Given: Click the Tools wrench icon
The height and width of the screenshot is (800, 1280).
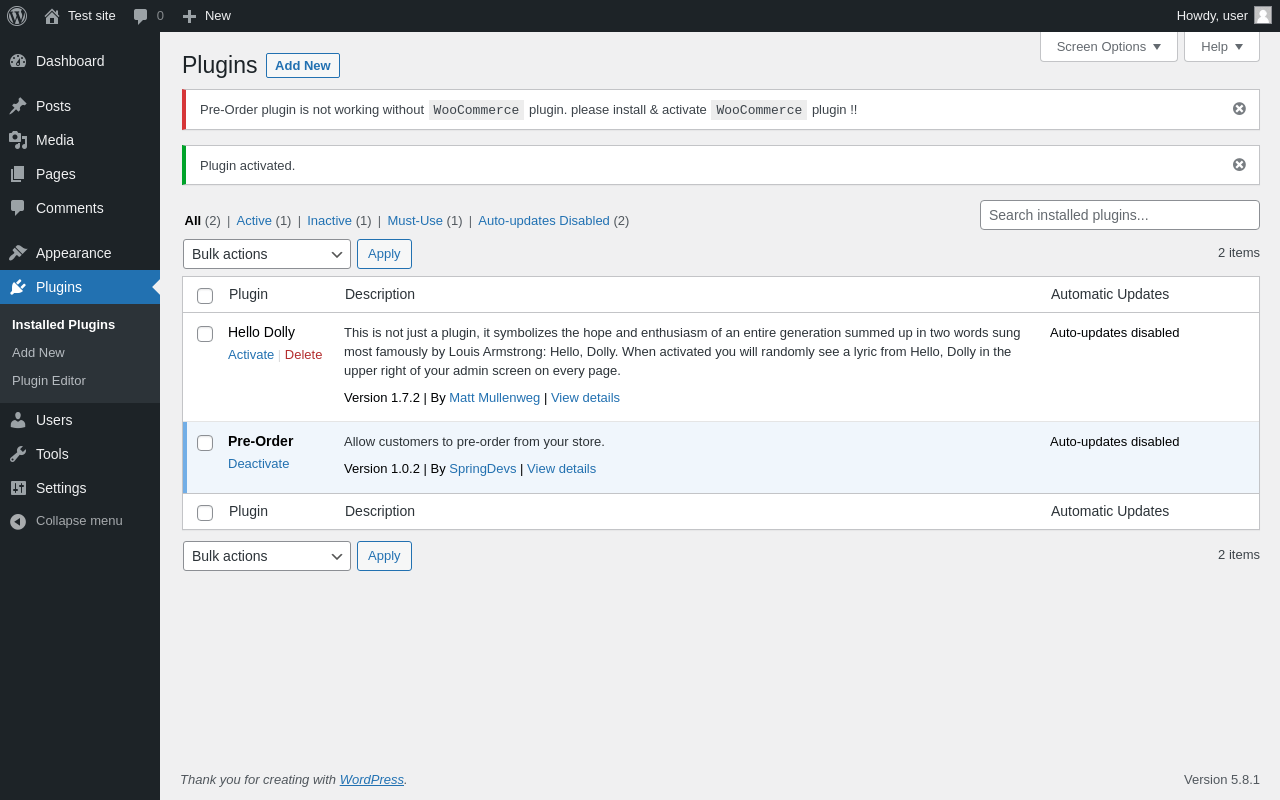Looking at the screenshot, I should click(x=18, y=454).
